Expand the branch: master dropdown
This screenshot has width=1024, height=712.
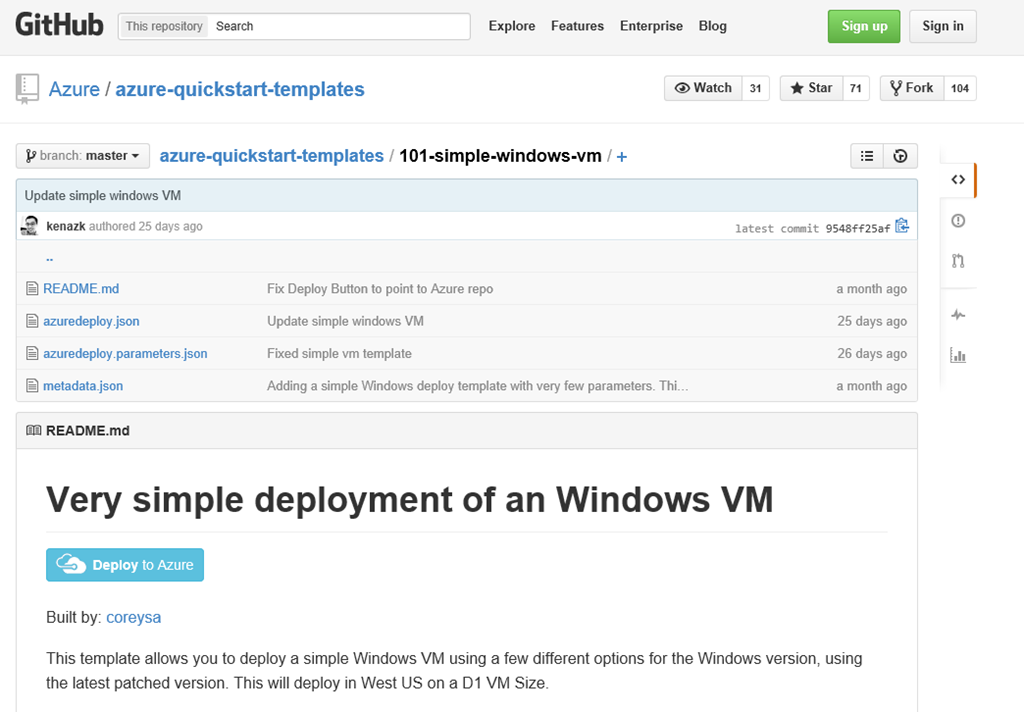point(83,156)
